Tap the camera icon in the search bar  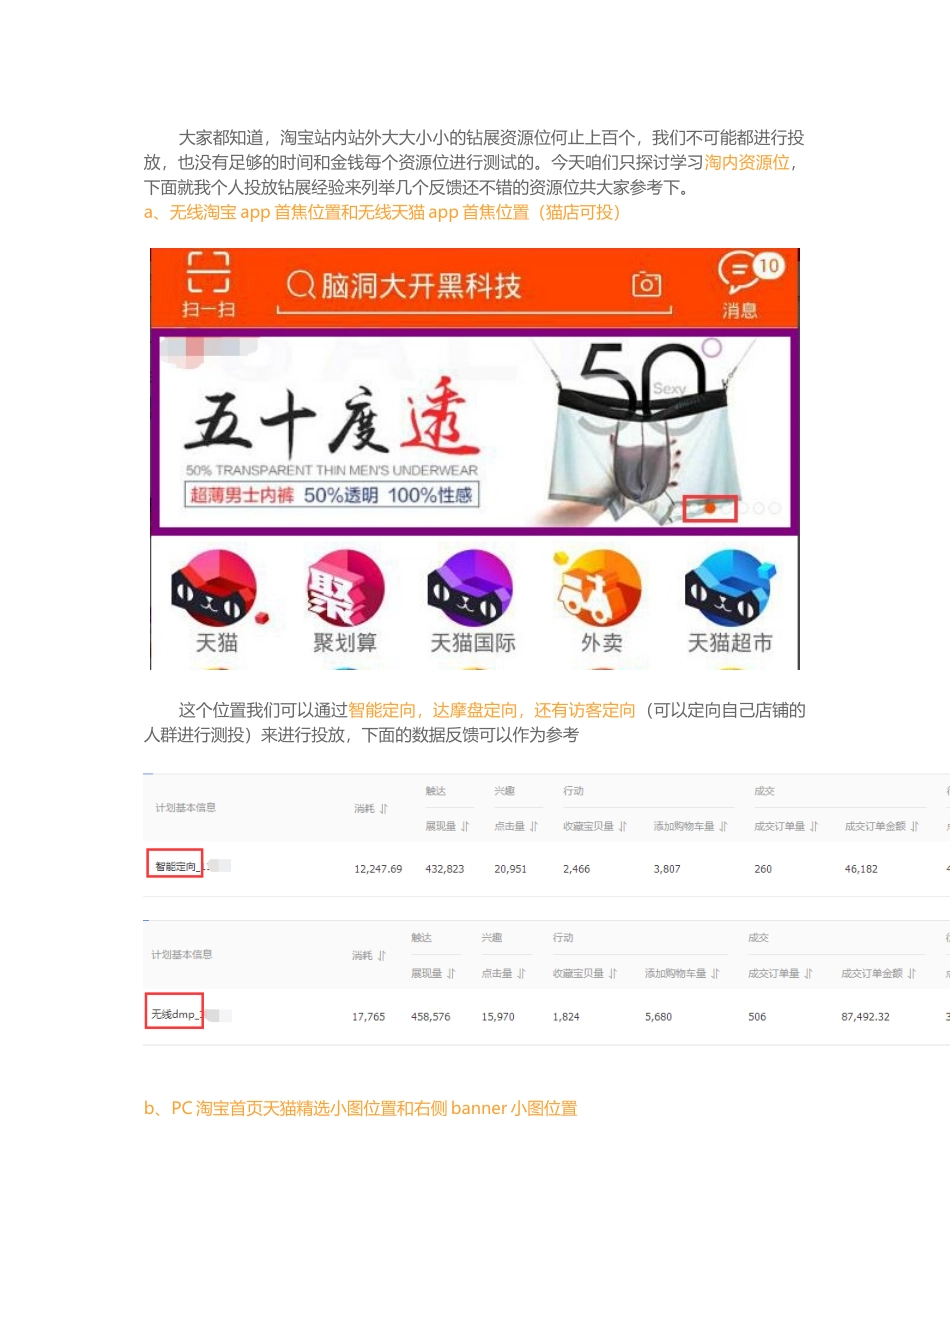pos(647,285)
